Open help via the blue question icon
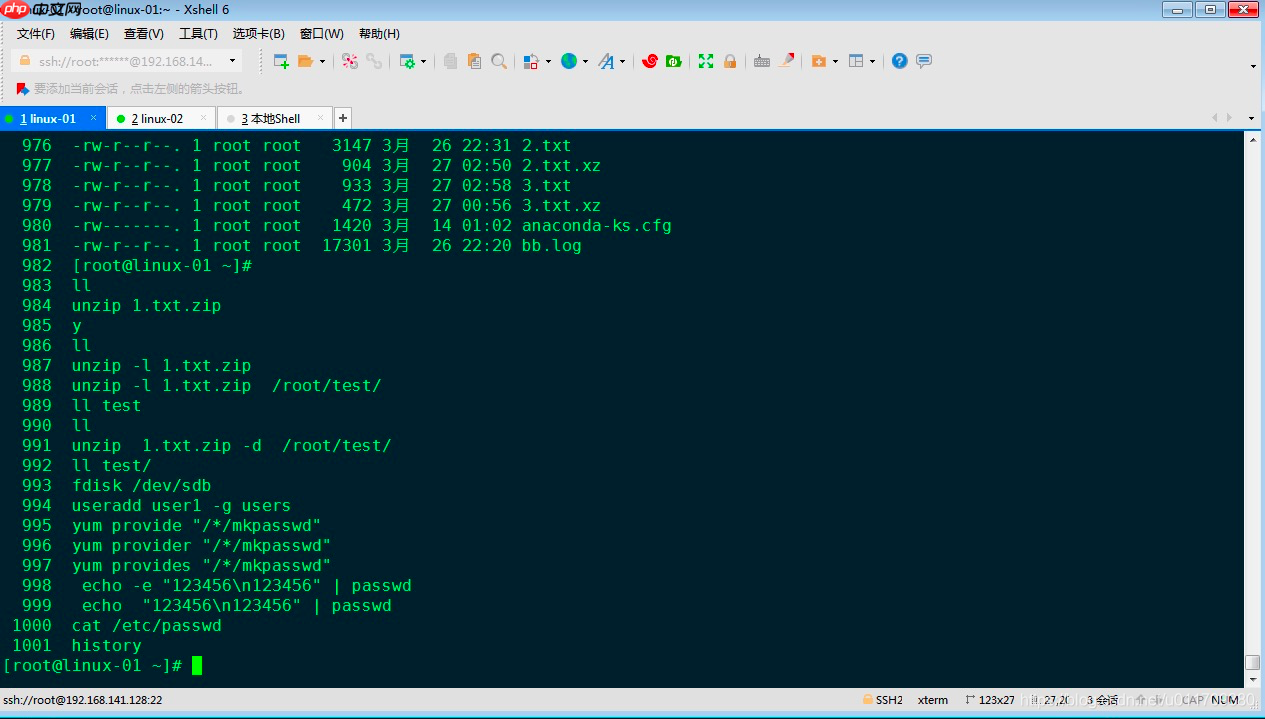 (x=899, y=61)
